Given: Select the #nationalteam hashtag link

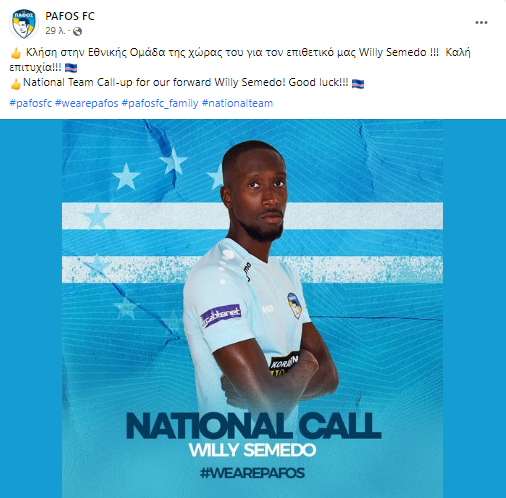Looking at the screenshot, I should click(x=237, y=103).
